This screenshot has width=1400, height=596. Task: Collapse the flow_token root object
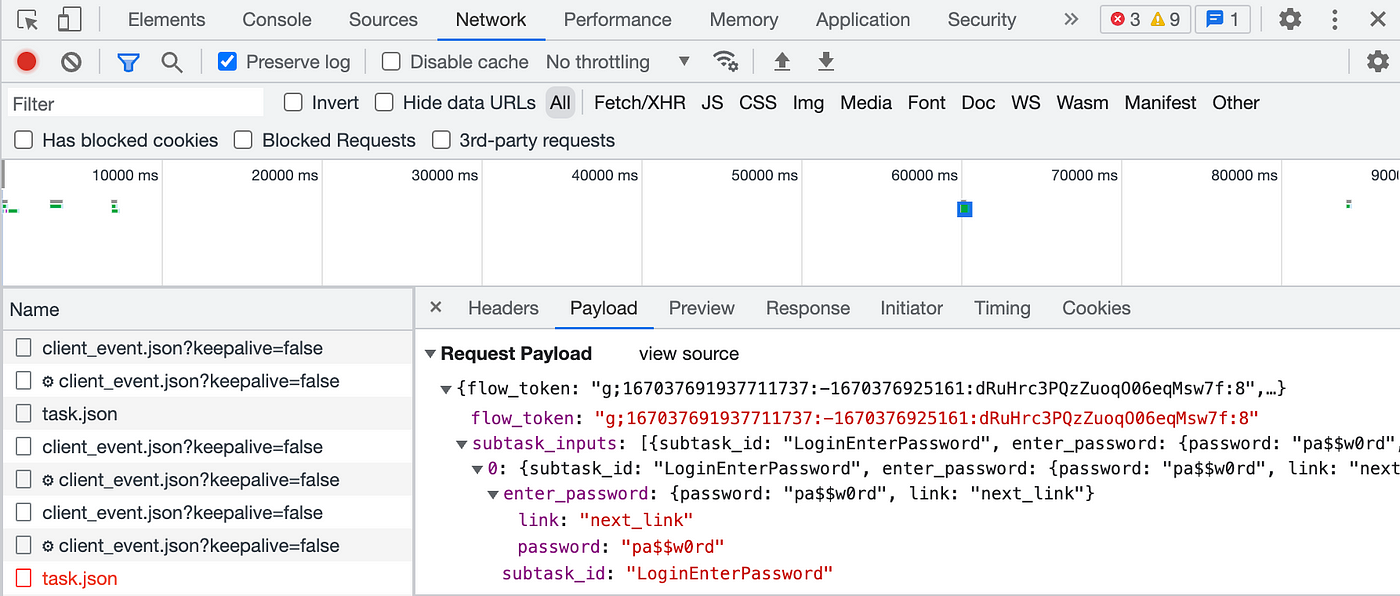[x=447, y=388]
